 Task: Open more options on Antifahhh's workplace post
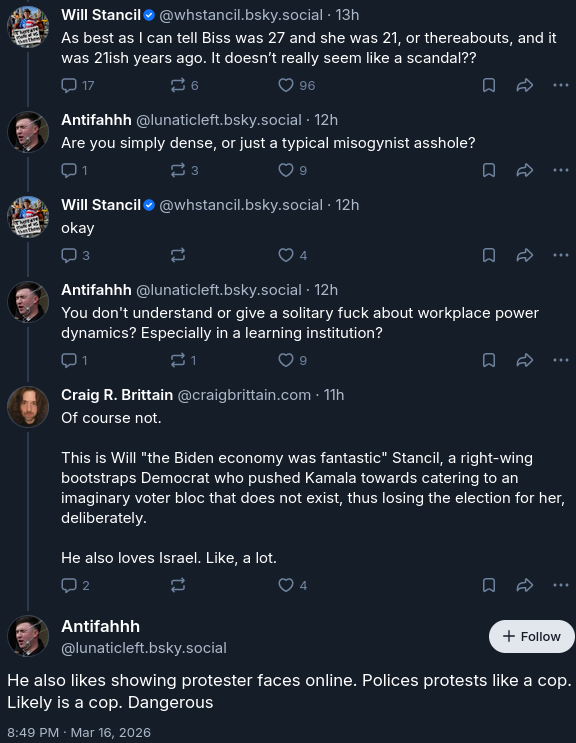[561, 360]
